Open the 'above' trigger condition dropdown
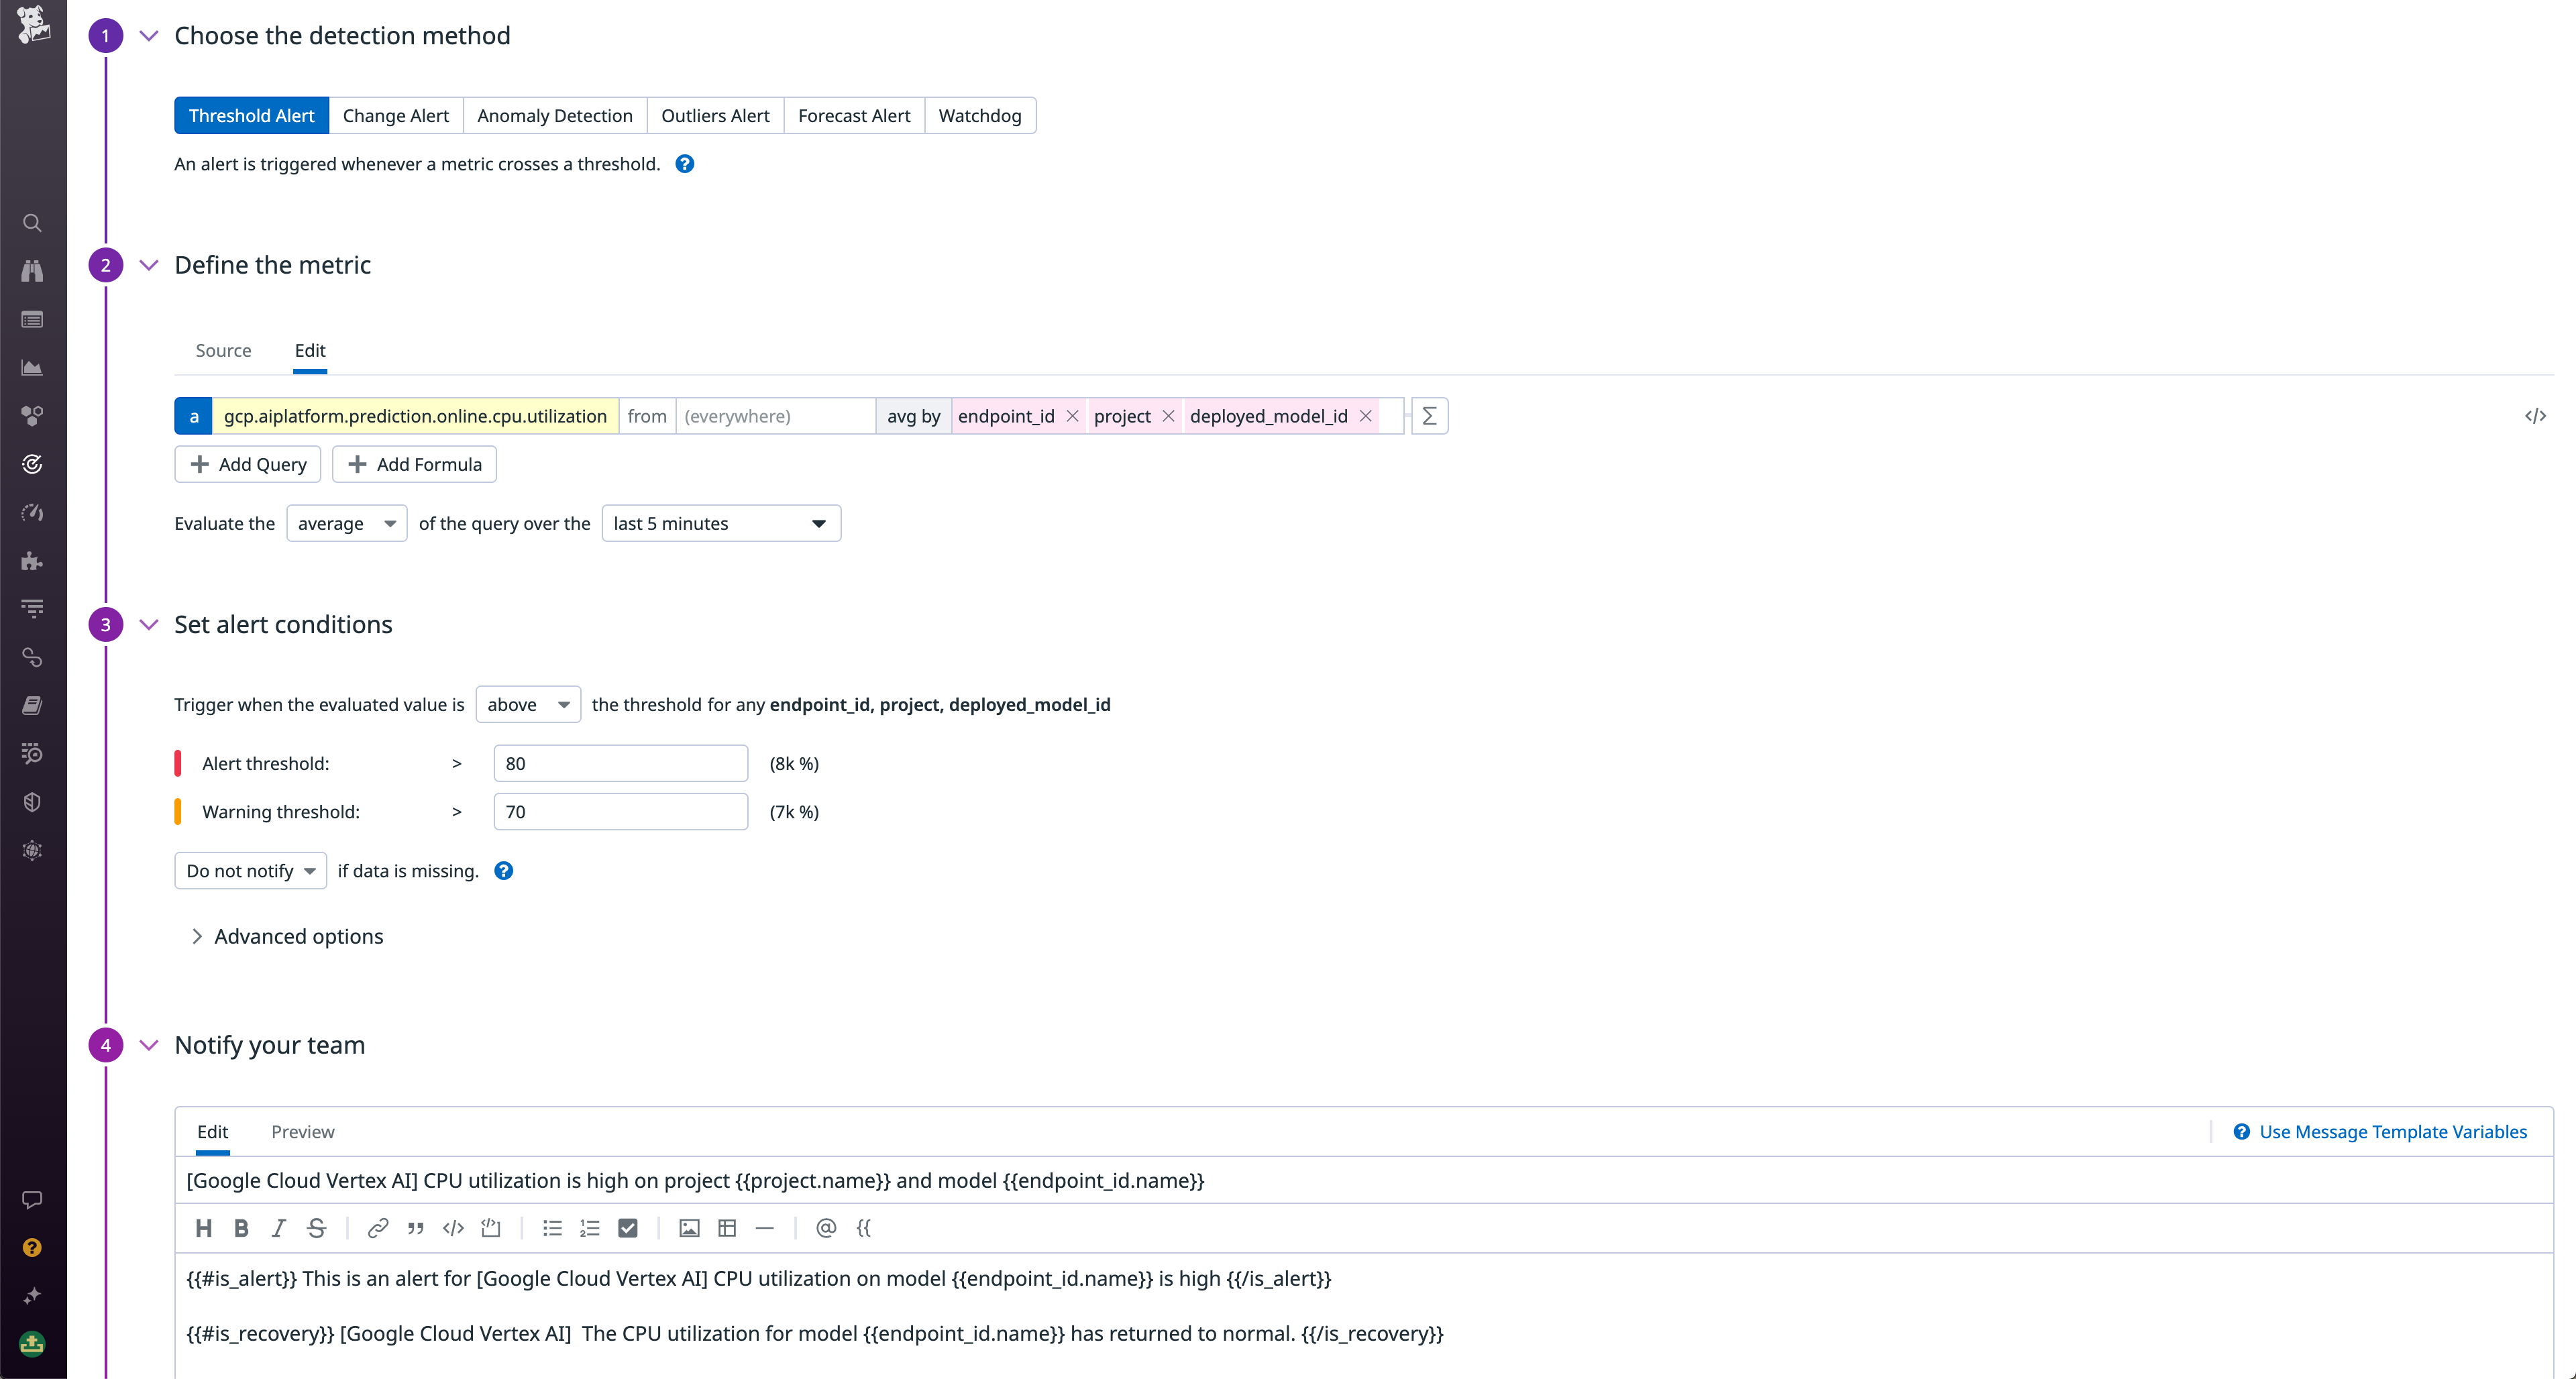The width and height of the screenshot is (2576, 1379). click(527, 704)
